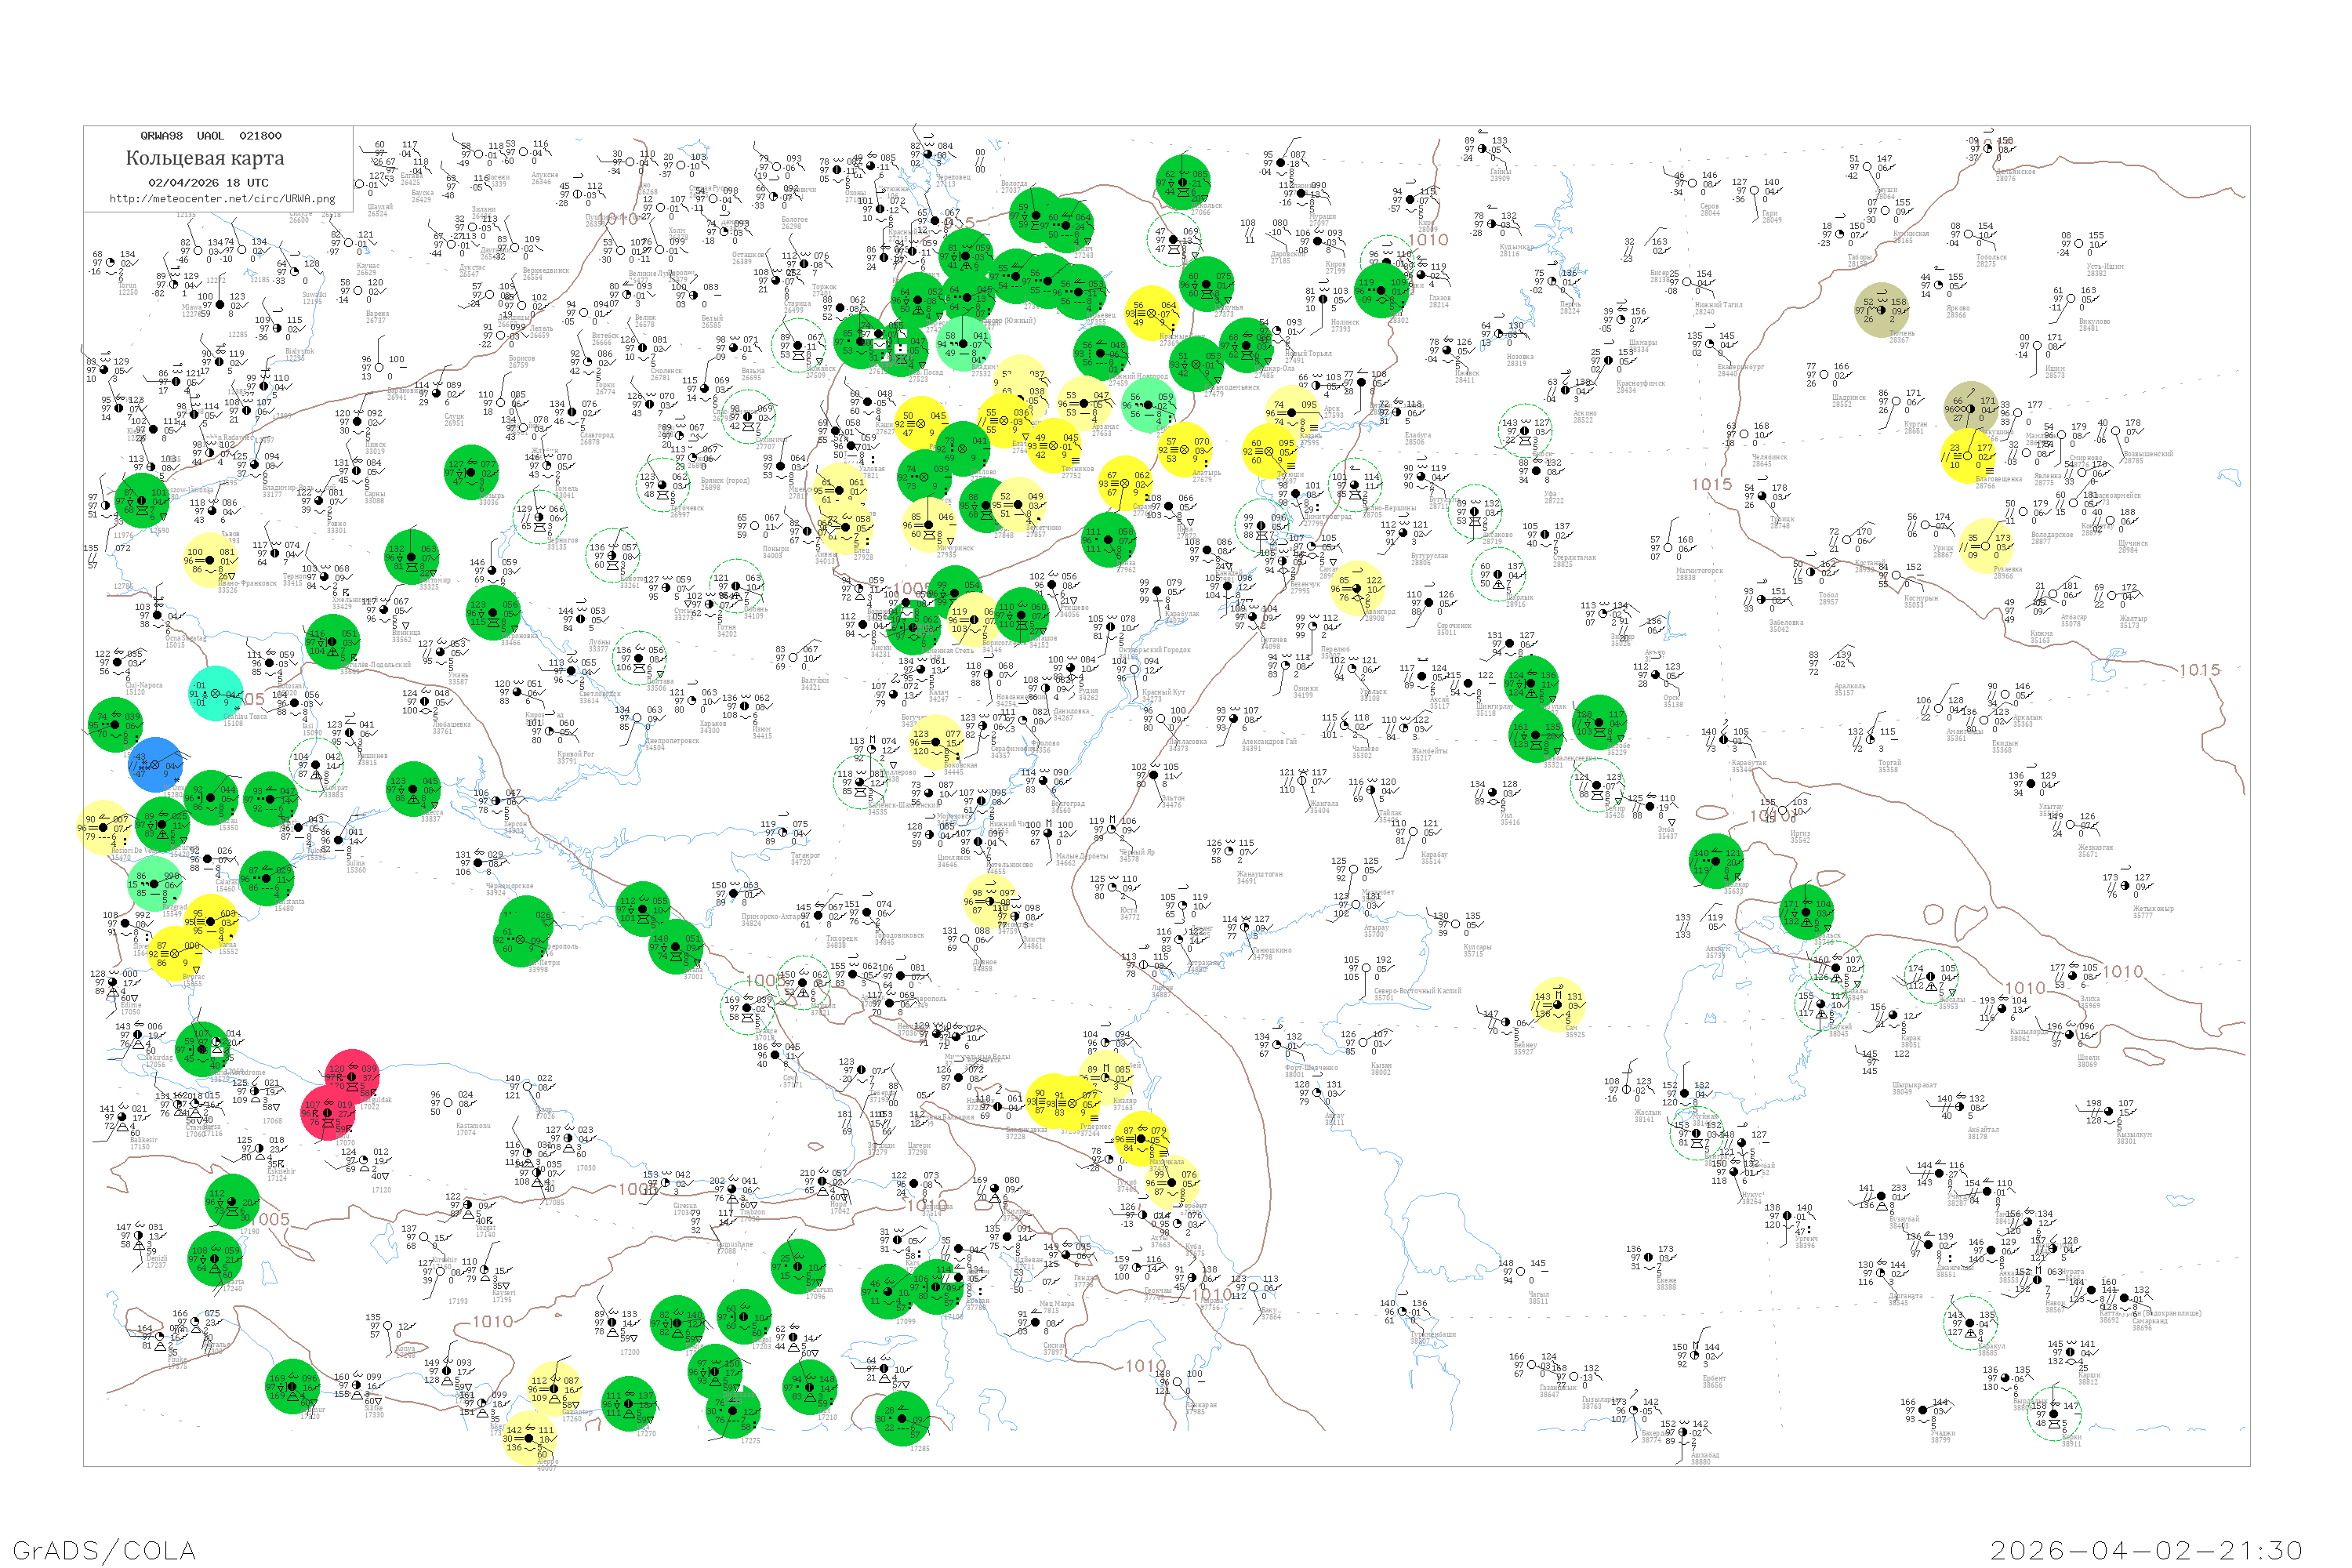Screen dimensions: 2352x1568
Task: Click the red Bolu station marker
Action: pyautogui.click(x=327, y=1112)
